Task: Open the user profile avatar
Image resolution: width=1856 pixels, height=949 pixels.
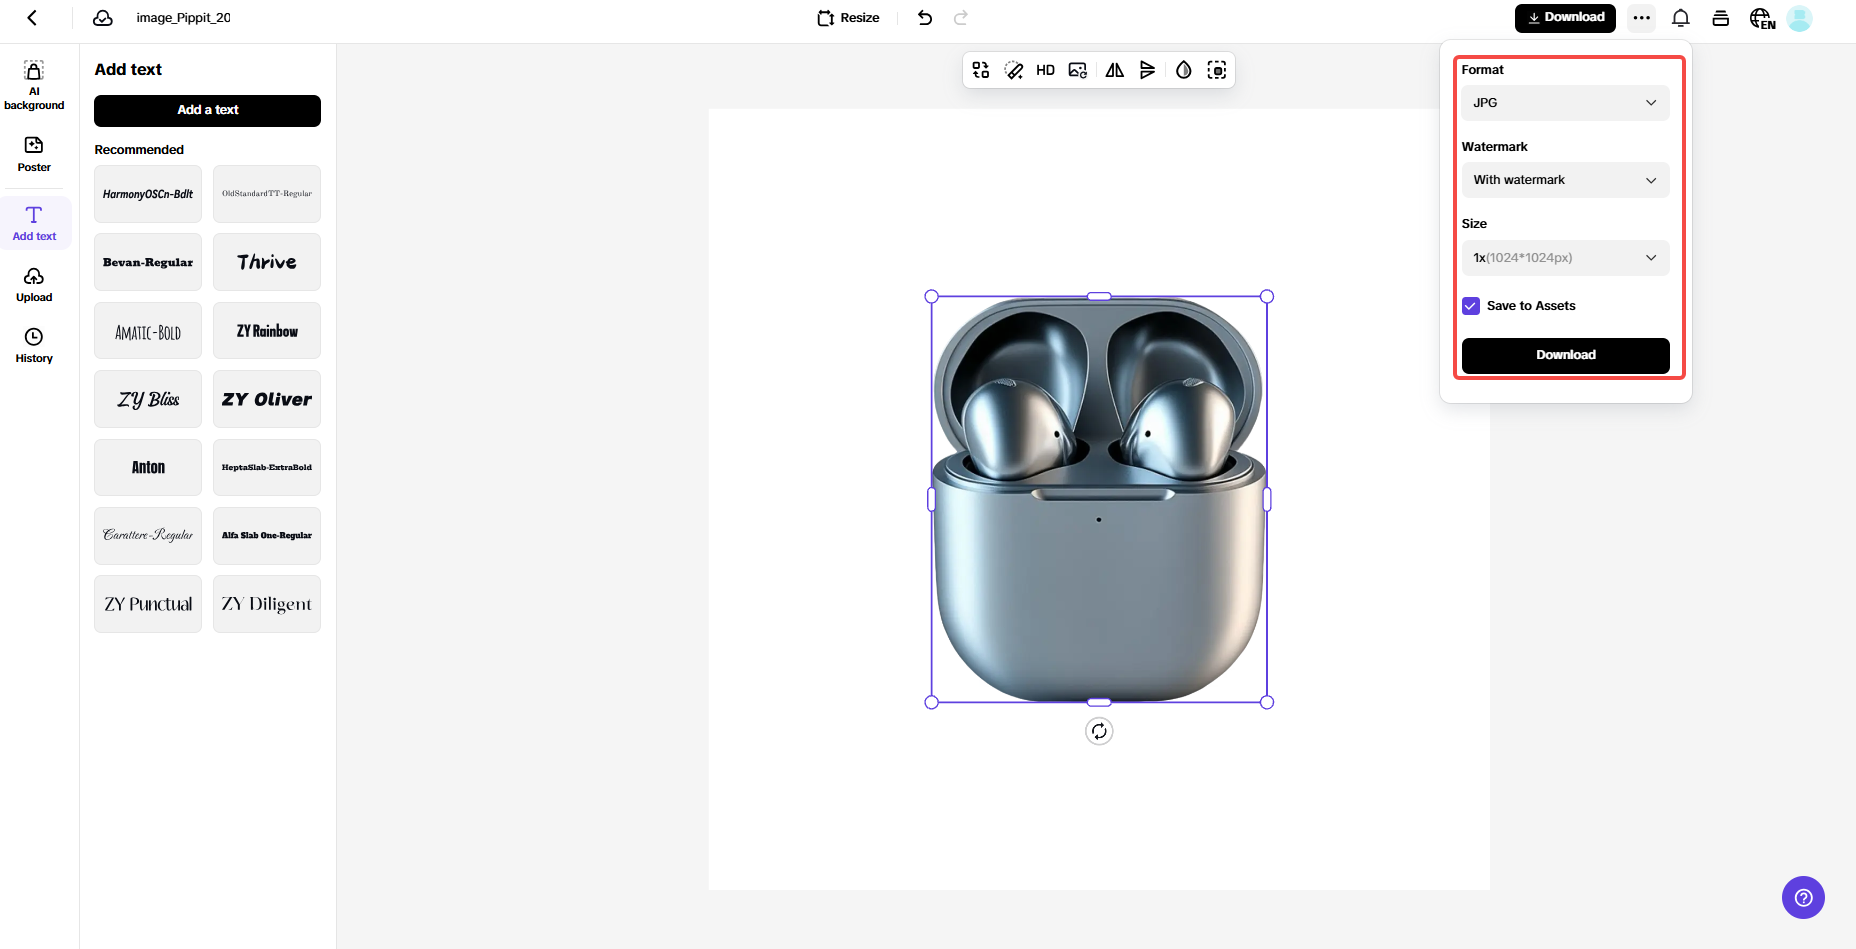Action: [1799, 19]
